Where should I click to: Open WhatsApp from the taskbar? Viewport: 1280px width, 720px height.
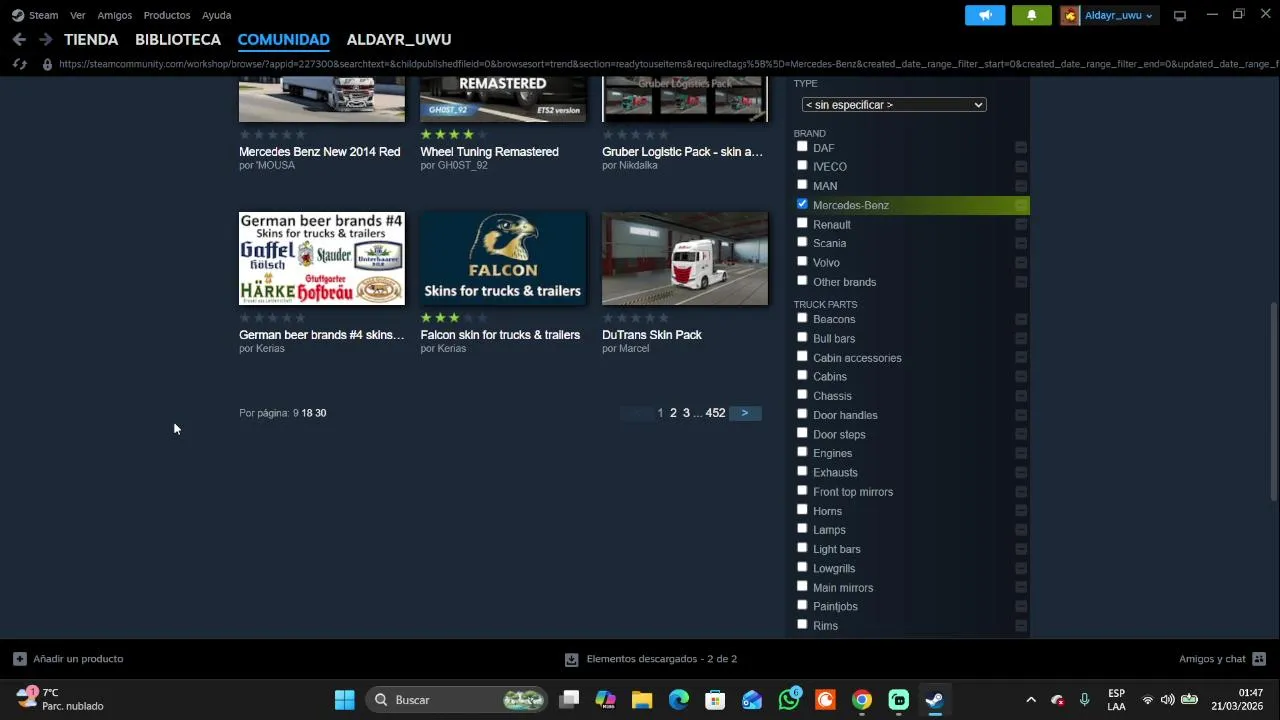789,700
